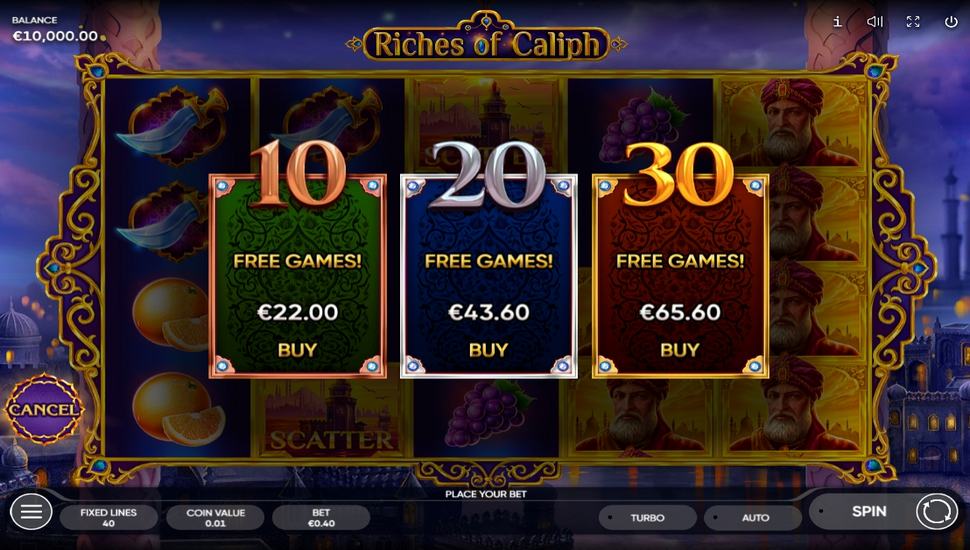
Task: Open the hamburger menu
Action: pos(31,511)
